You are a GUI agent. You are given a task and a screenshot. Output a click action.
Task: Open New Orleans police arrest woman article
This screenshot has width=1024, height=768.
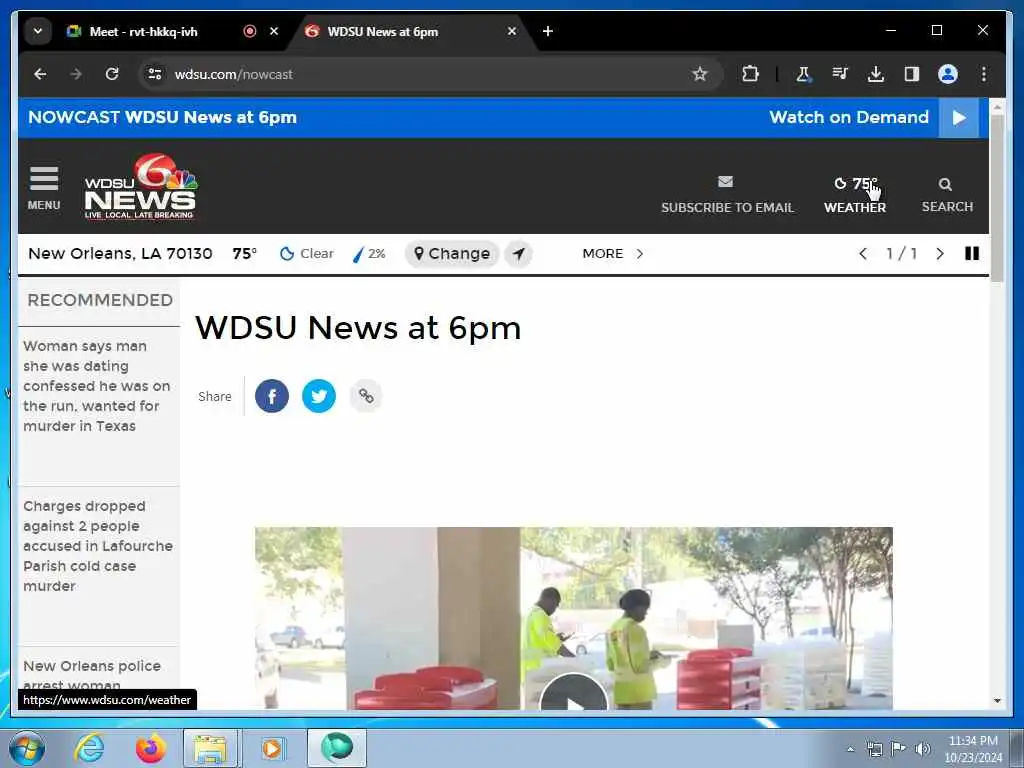click(92, 675)
